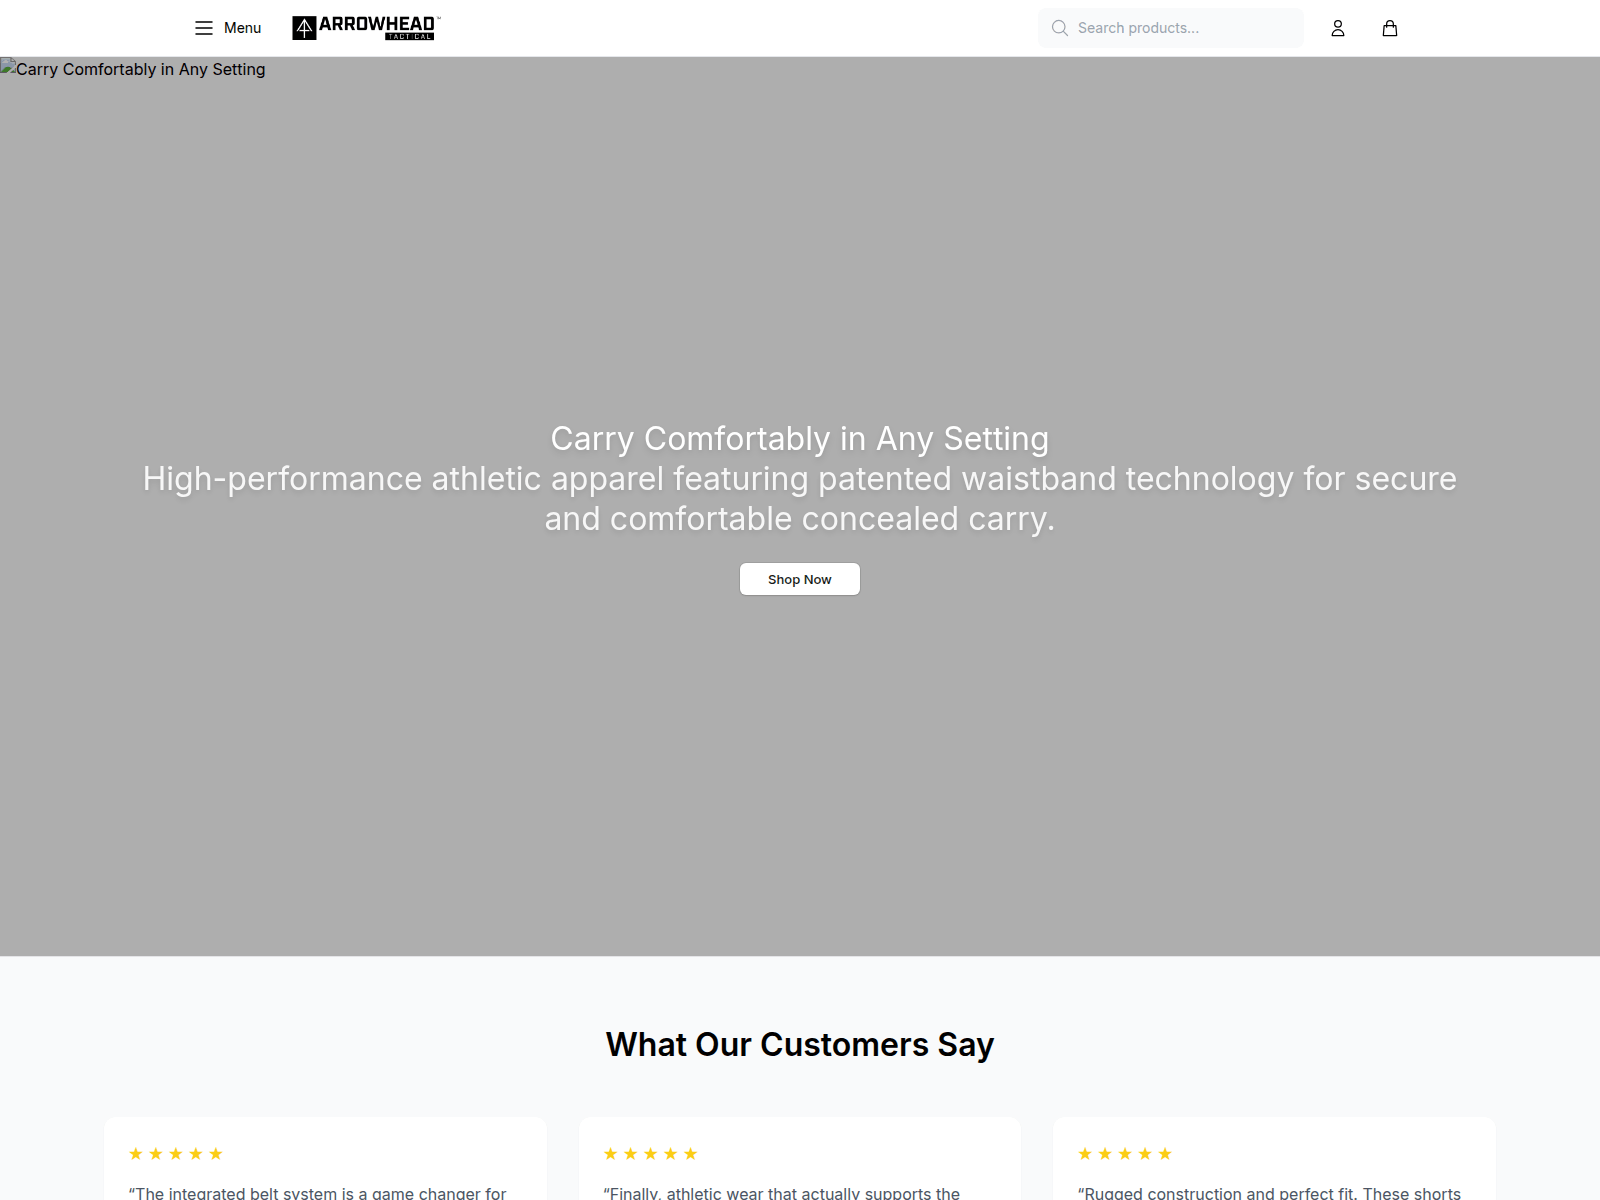Click the Shop Now button

[x=800, y=579]
